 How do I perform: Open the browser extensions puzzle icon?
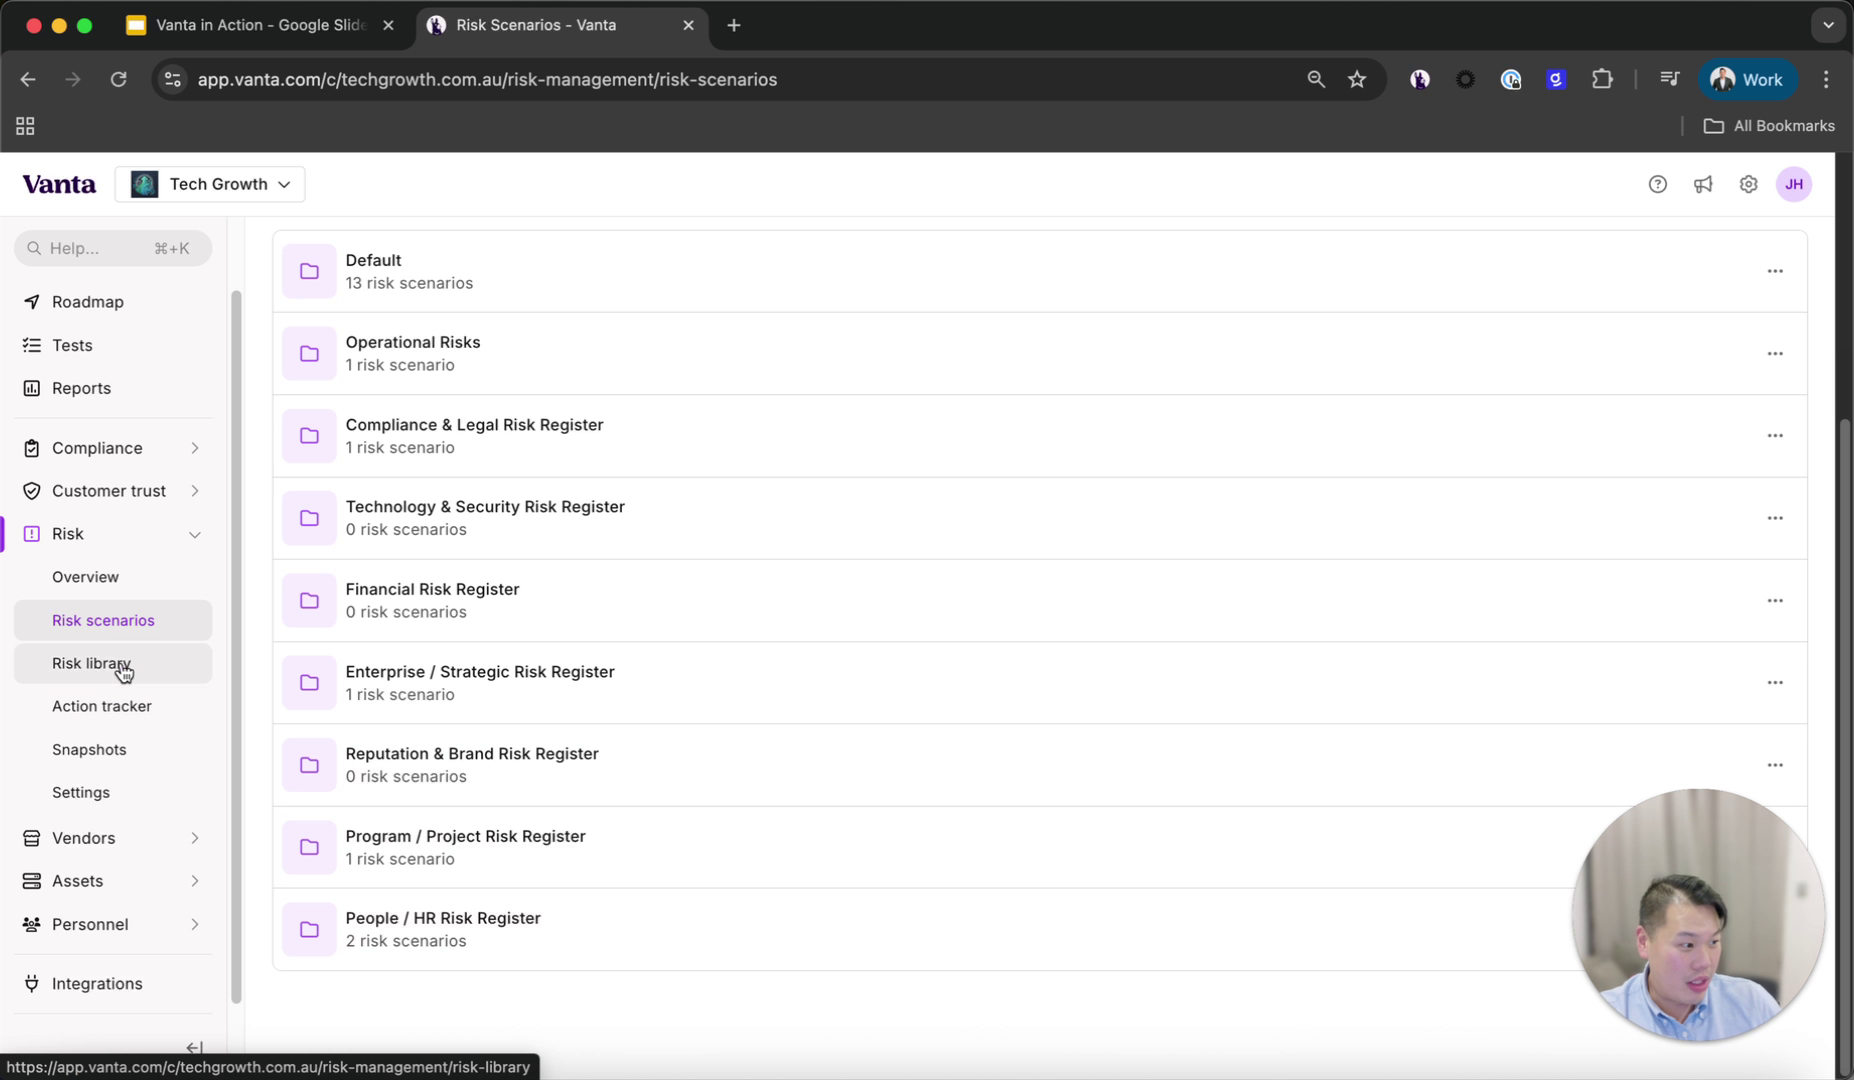tap(1601, 79)
